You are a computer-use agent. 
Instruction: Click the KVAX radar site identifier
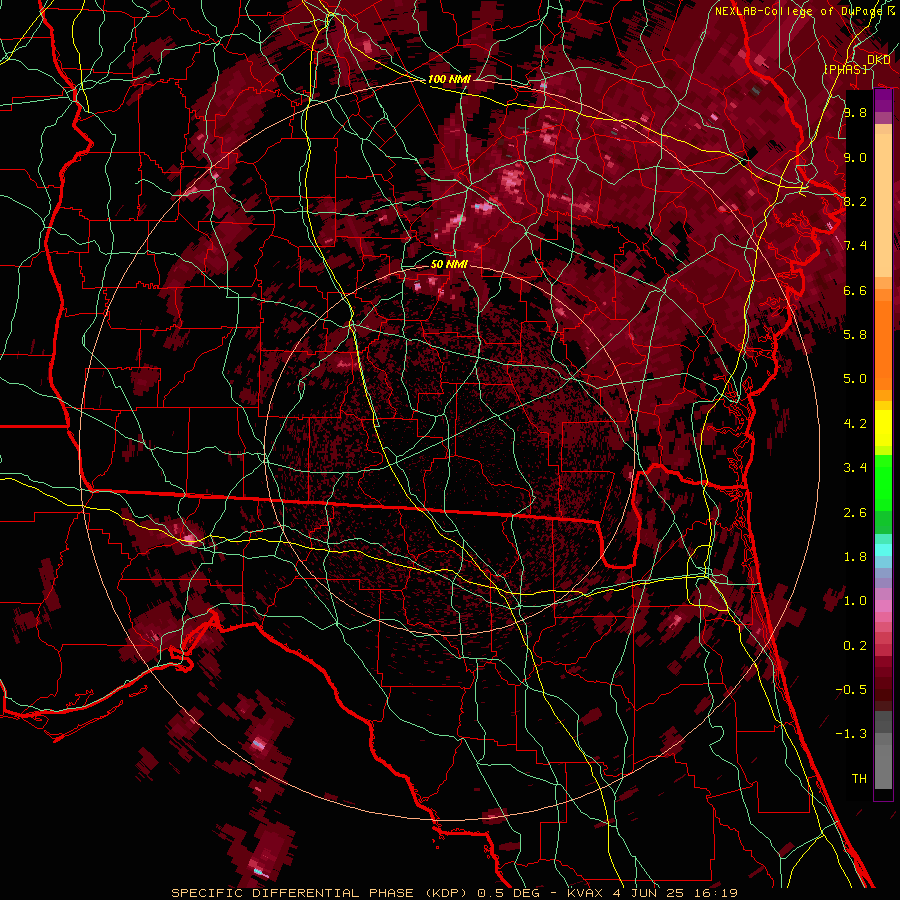583,893
